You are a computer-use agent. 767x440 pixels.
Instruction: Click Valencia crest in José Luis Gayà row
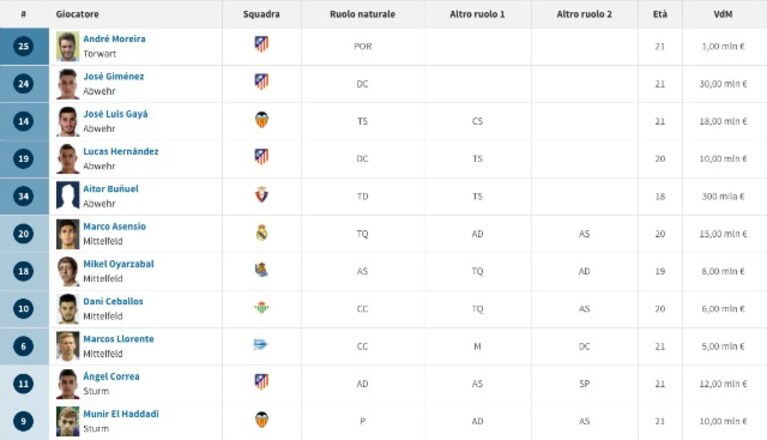click(x=262, y=120)
